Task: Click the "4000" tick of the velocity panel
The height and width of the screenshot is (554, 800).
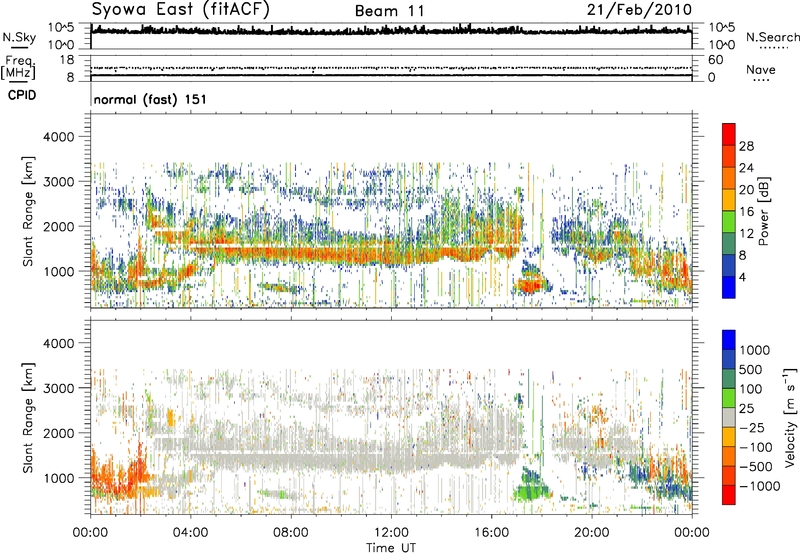Action: (x=58, y=343)
